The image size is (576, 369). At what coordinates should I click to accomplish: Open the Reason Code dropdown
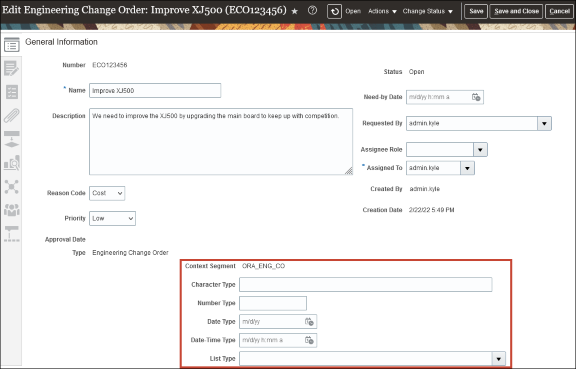[x=107, y=193]
